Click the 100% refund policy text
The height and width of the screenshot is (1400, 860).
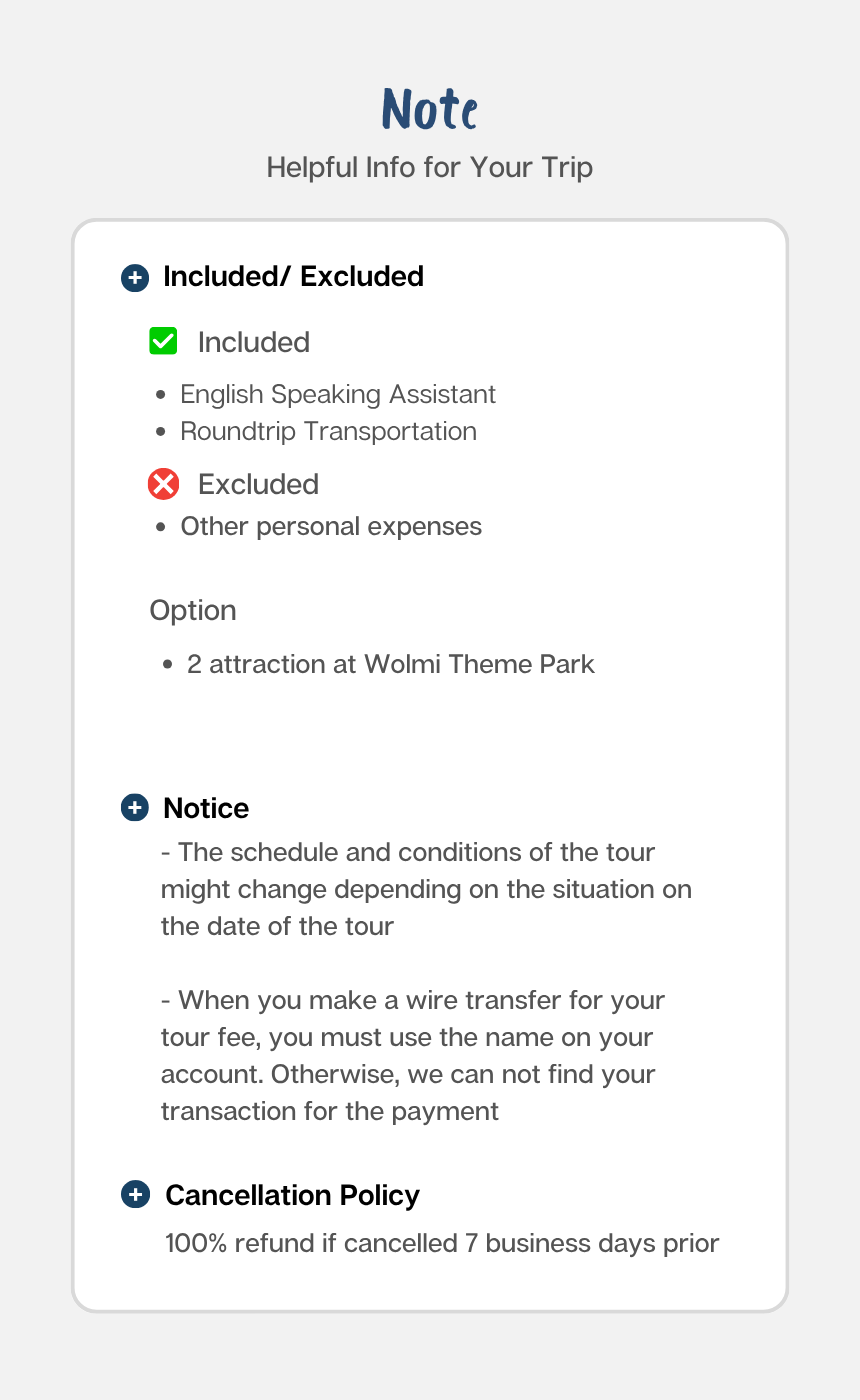[442, 1243]
